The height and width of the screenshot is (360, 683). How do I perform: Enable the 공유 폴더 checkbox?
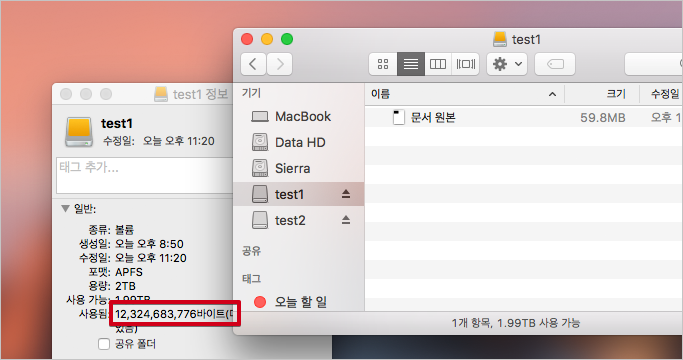[x=104, y=344]
